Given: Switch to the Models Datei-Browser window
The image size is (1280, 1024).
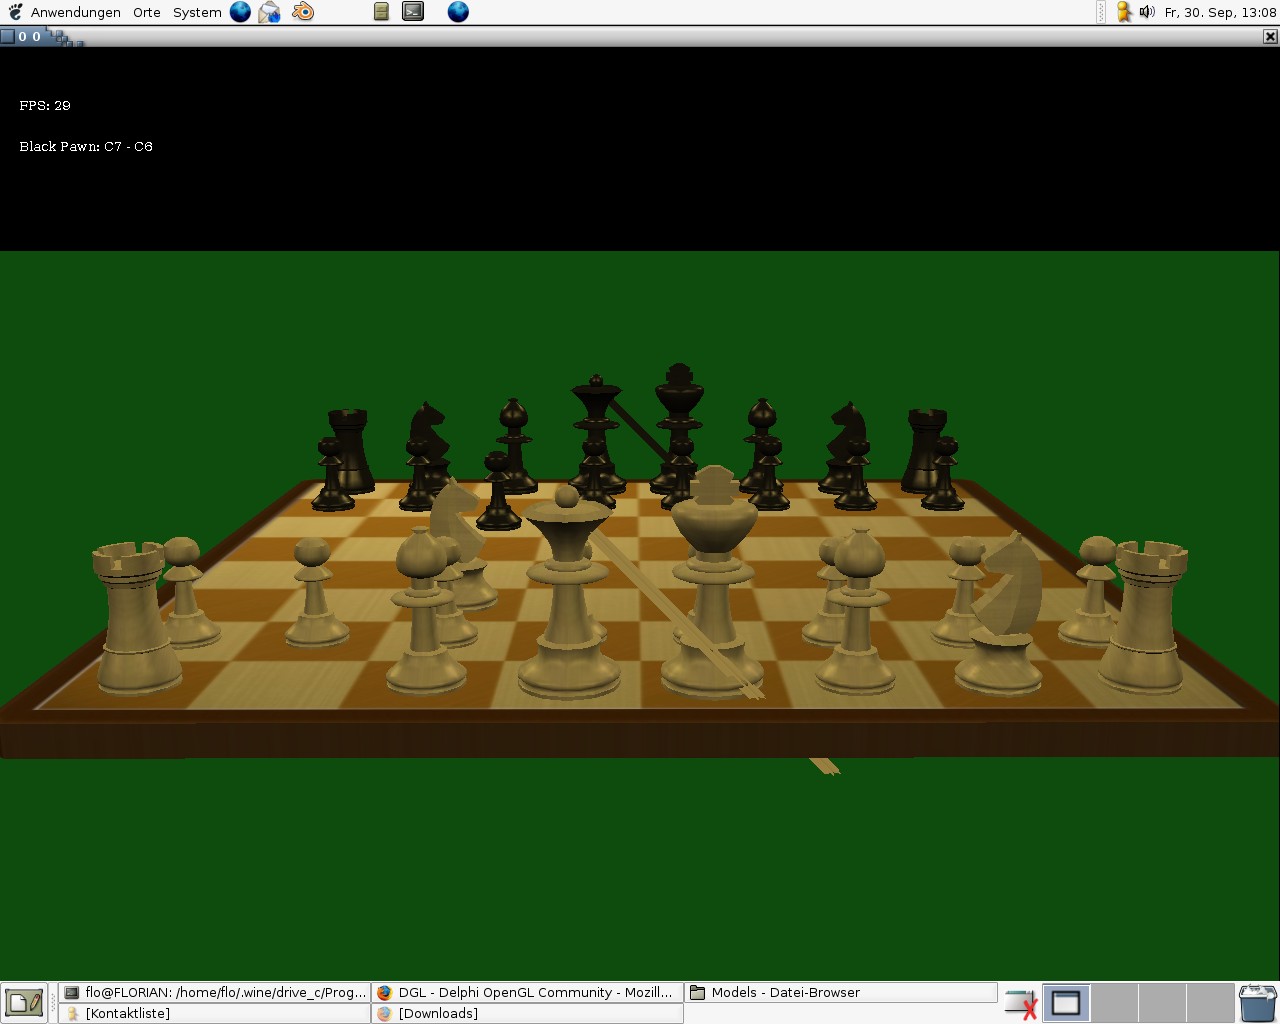Looking at the screenshot, I should (x=840, y=992).
